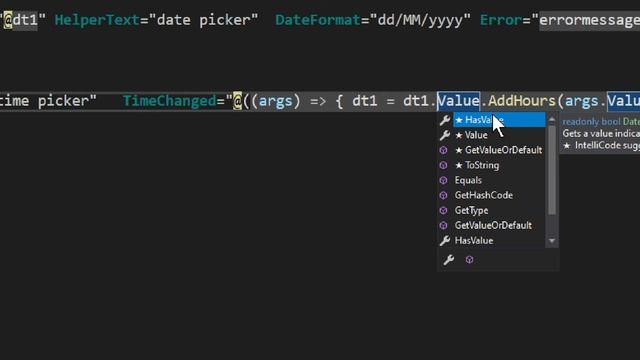Image resolution: width=640 pixels, height=360 pixels.
Task: Select the unstarred GetValueOrDefault entry
Action: [x=499, y=226]
